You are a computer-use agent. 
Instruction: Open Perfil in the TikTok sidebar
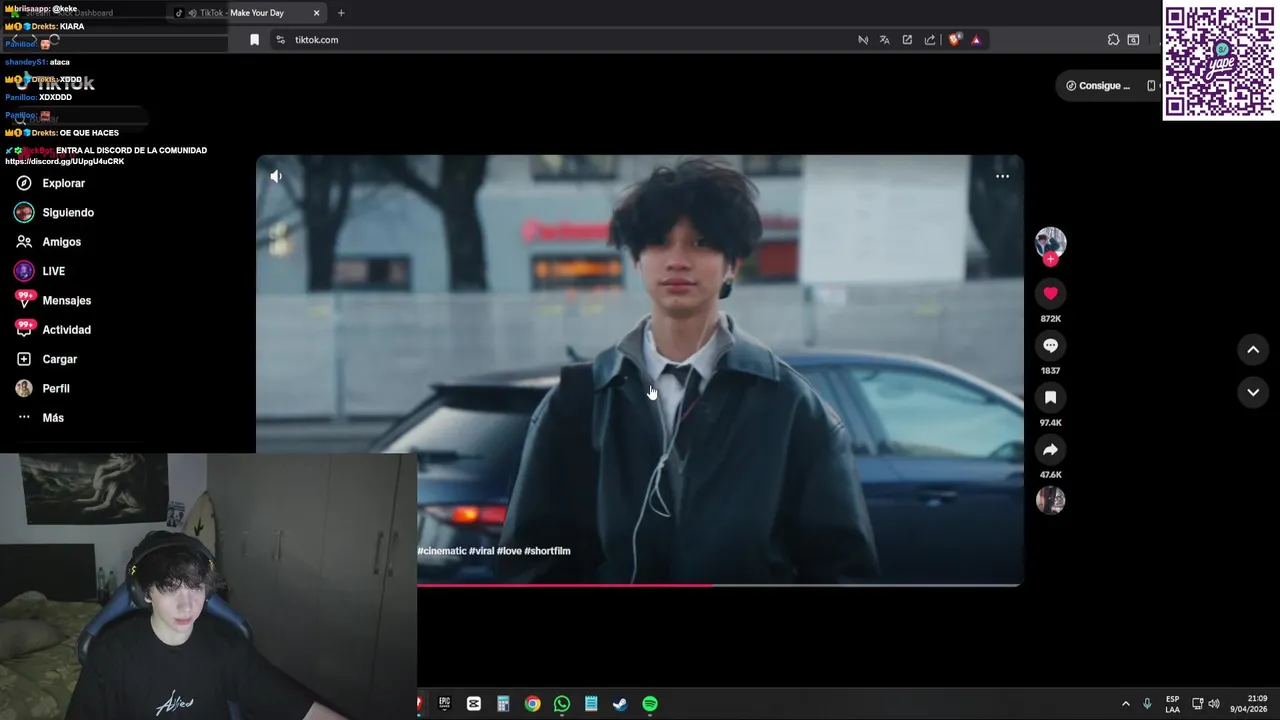55,388
